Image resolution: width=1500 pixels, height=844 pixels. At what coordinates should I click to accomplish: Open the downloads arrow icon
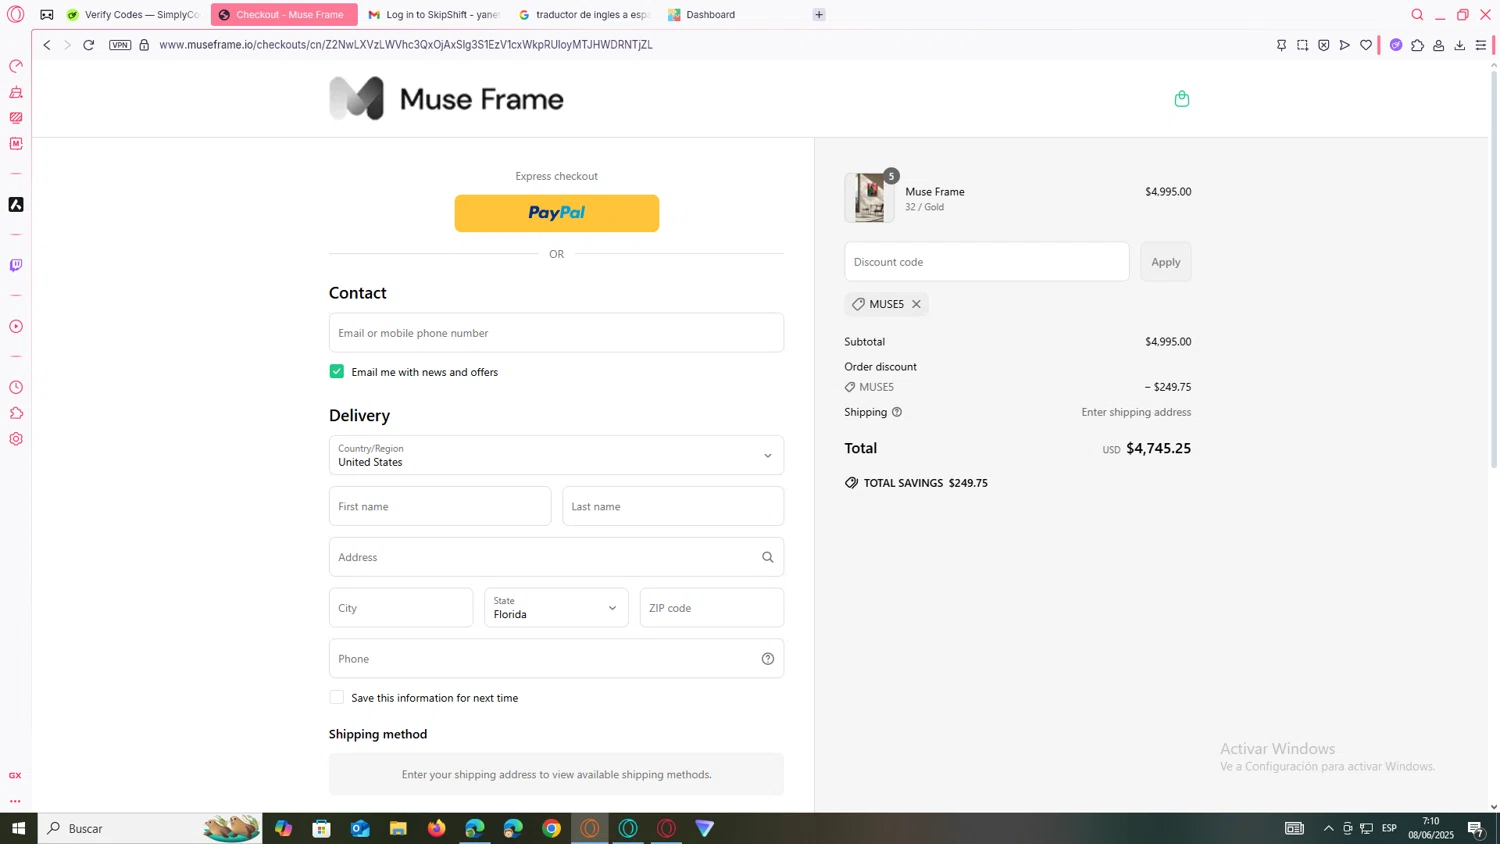1459,45
